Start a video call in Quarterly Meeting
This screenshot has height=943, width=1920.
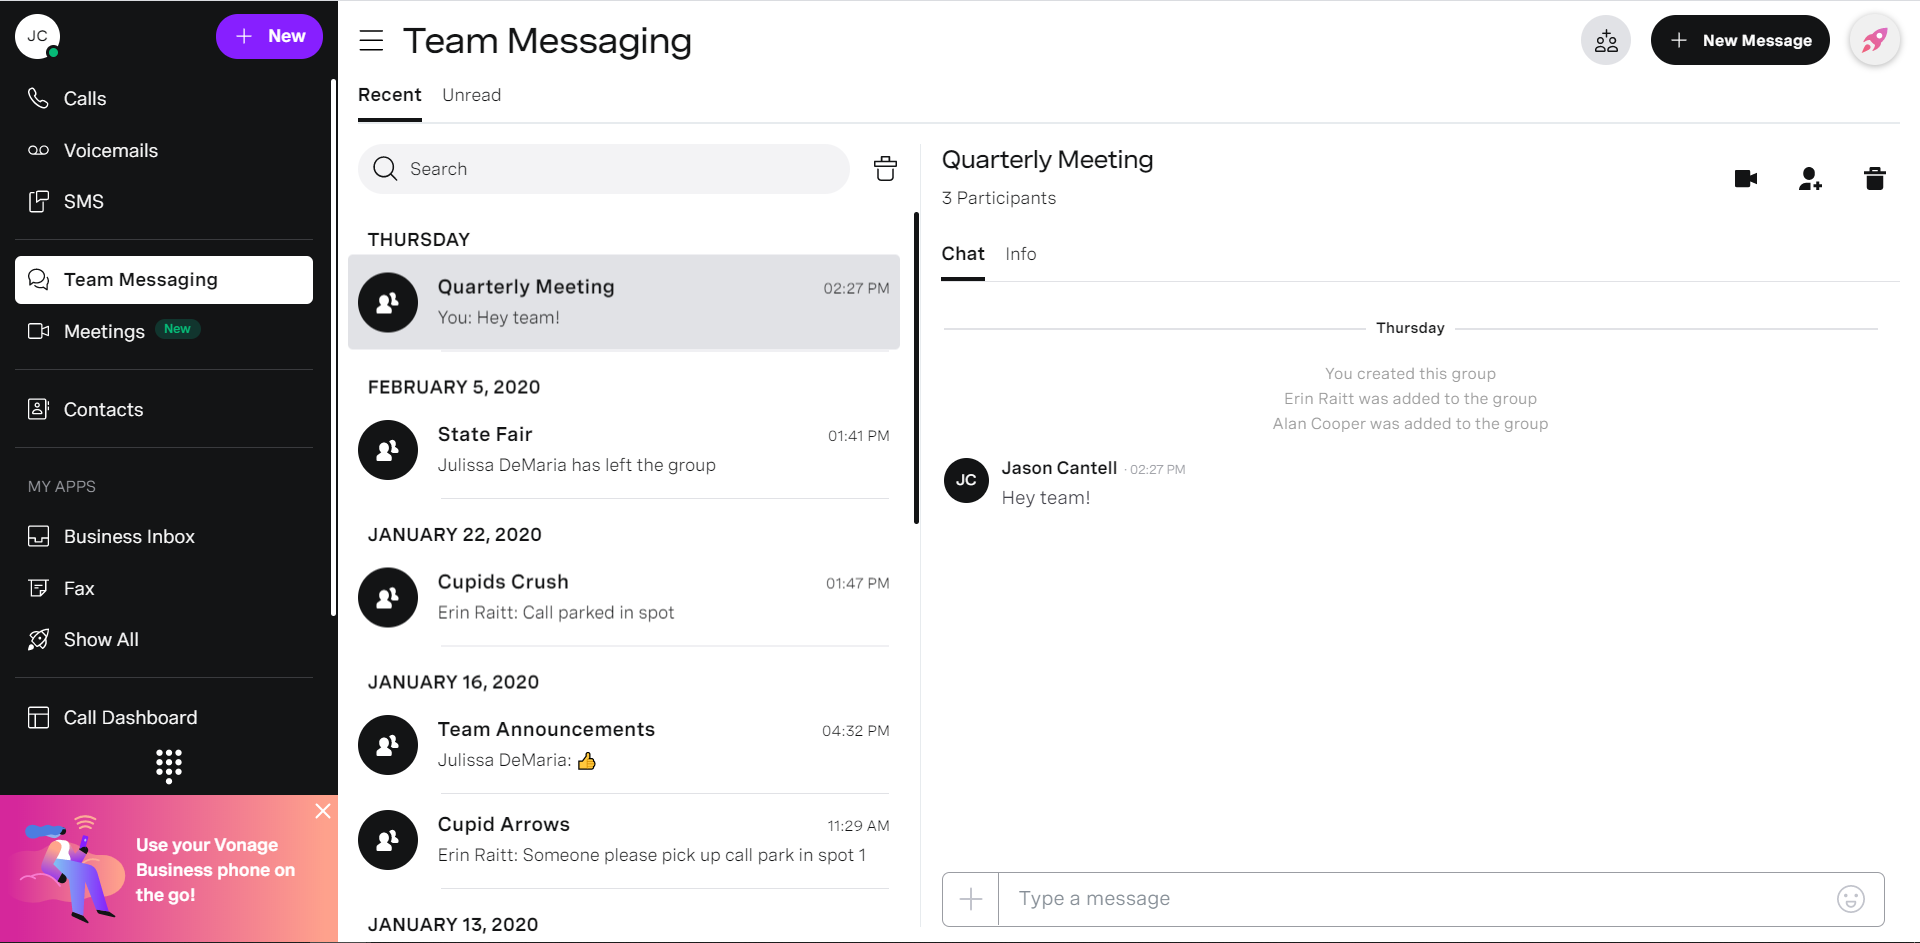coord(1745,179)
